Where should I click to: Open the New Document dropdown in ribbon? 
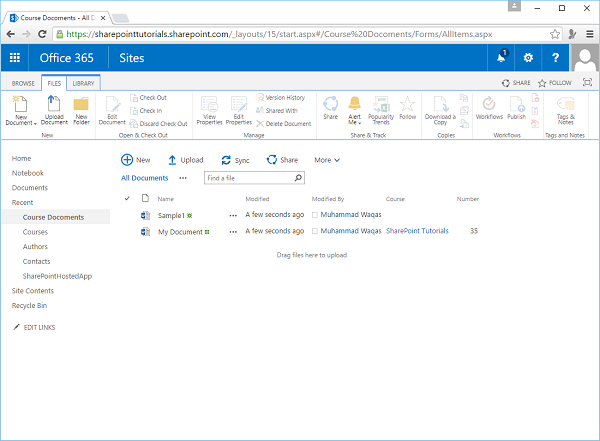[21, 120]
